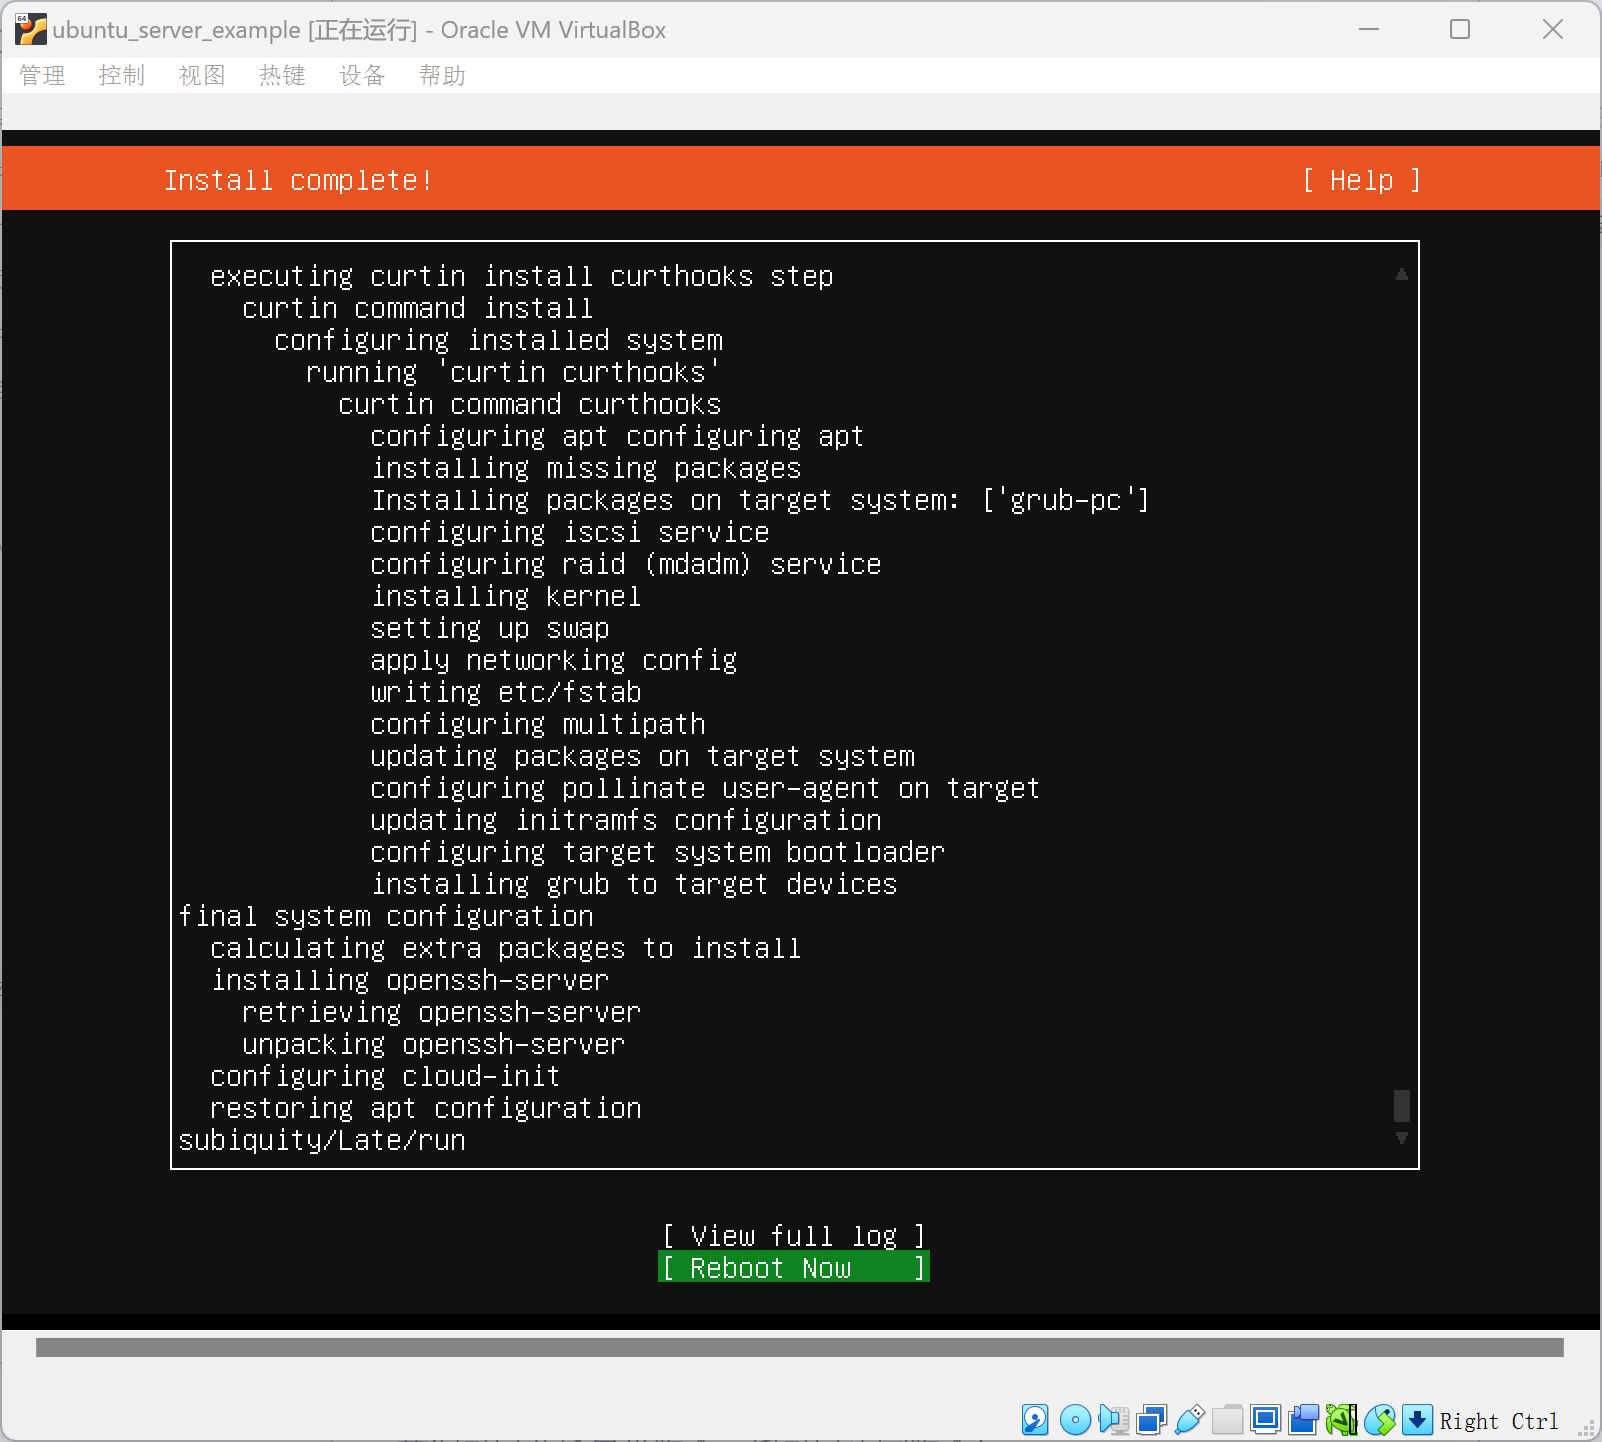Click the mouse integration status icon

[1379, 1420]
